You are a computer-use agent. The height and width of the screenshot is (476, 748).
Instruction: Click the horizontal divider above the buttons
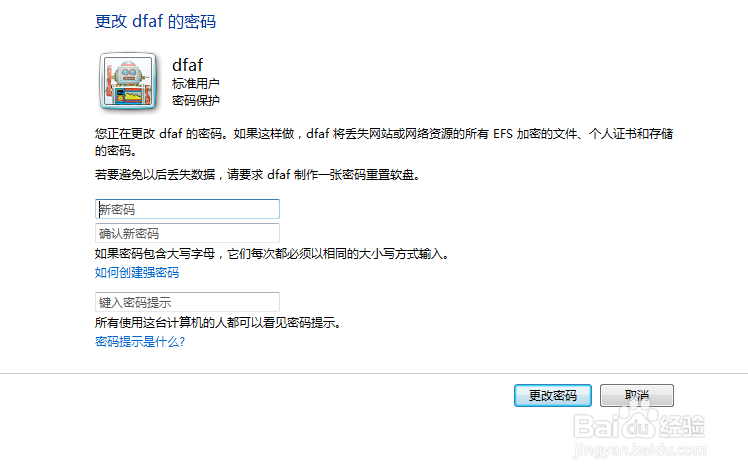coord(374,373)
